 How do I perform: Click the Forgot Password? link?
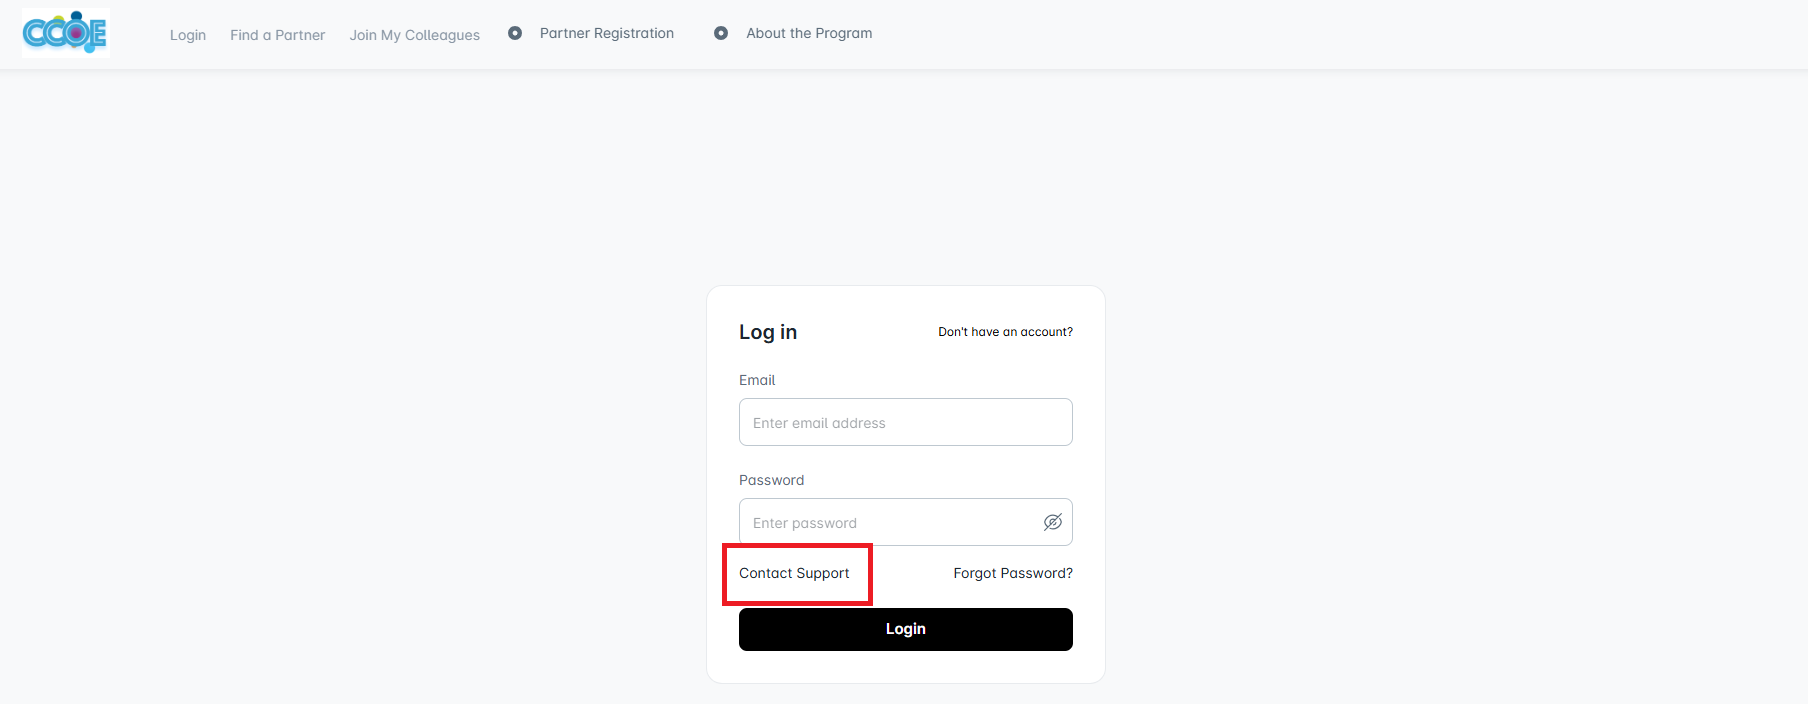[1012, 573]
